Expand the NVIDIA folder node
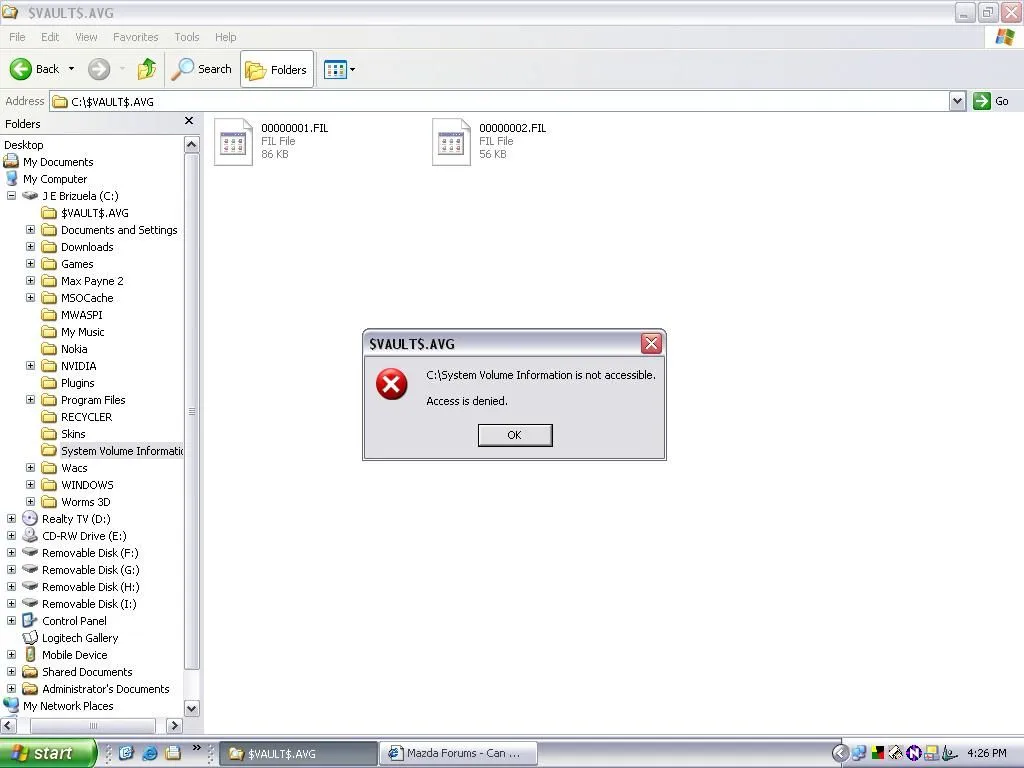This screenshot has width=1024, height=768. [x=30, y=366]
